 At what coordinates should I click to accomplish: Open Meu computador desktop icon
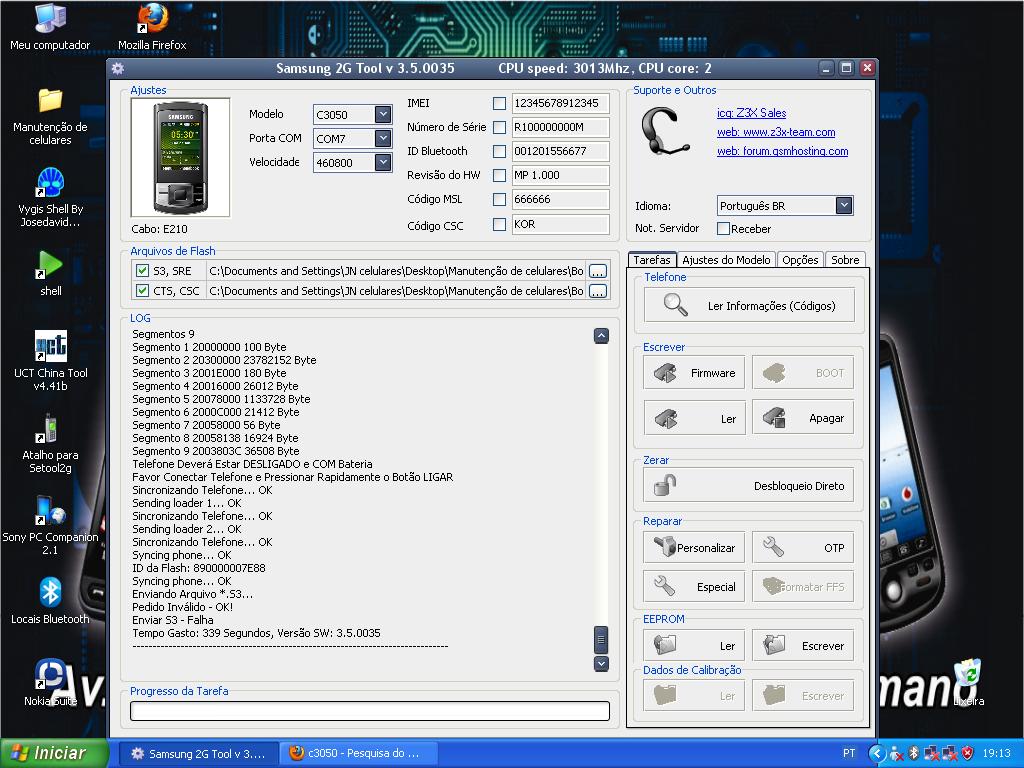(x=50, y=26)
